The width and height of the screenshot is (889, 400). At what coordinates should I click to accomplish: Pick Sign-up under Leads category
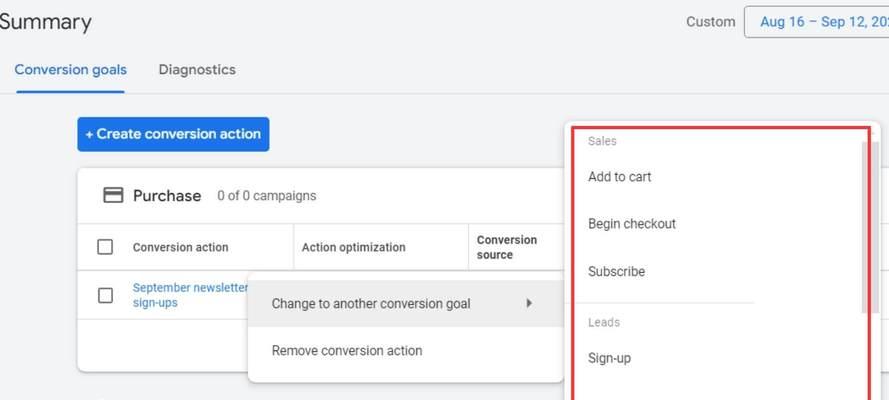point(609,358)
